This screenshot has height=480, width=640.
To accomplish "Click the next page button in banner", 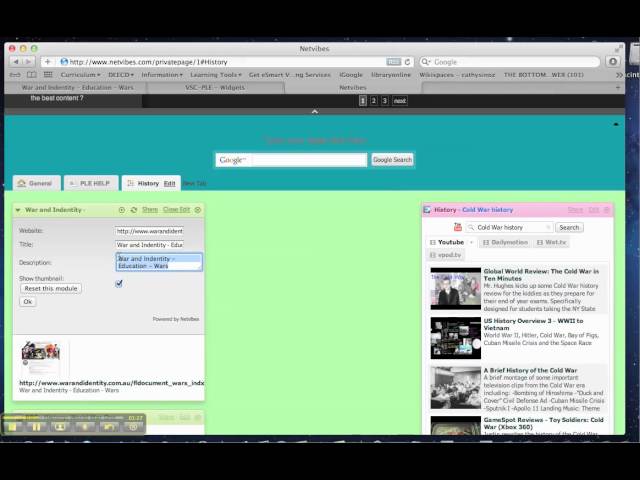I will 400,101.
